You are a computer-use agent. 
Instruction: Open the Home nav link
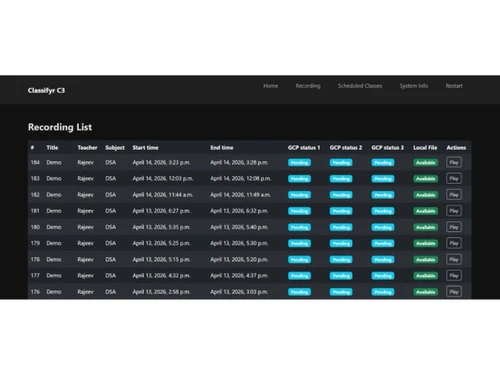270,86
